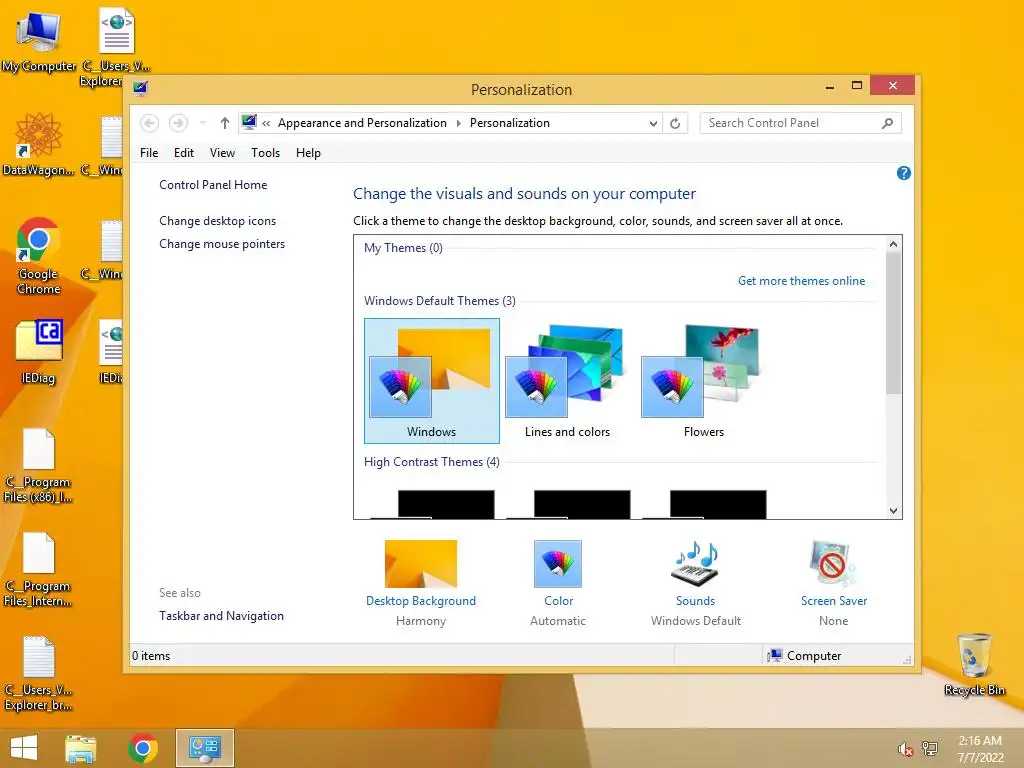
Task: Open the Tools menu
Action: pos(265,153)
